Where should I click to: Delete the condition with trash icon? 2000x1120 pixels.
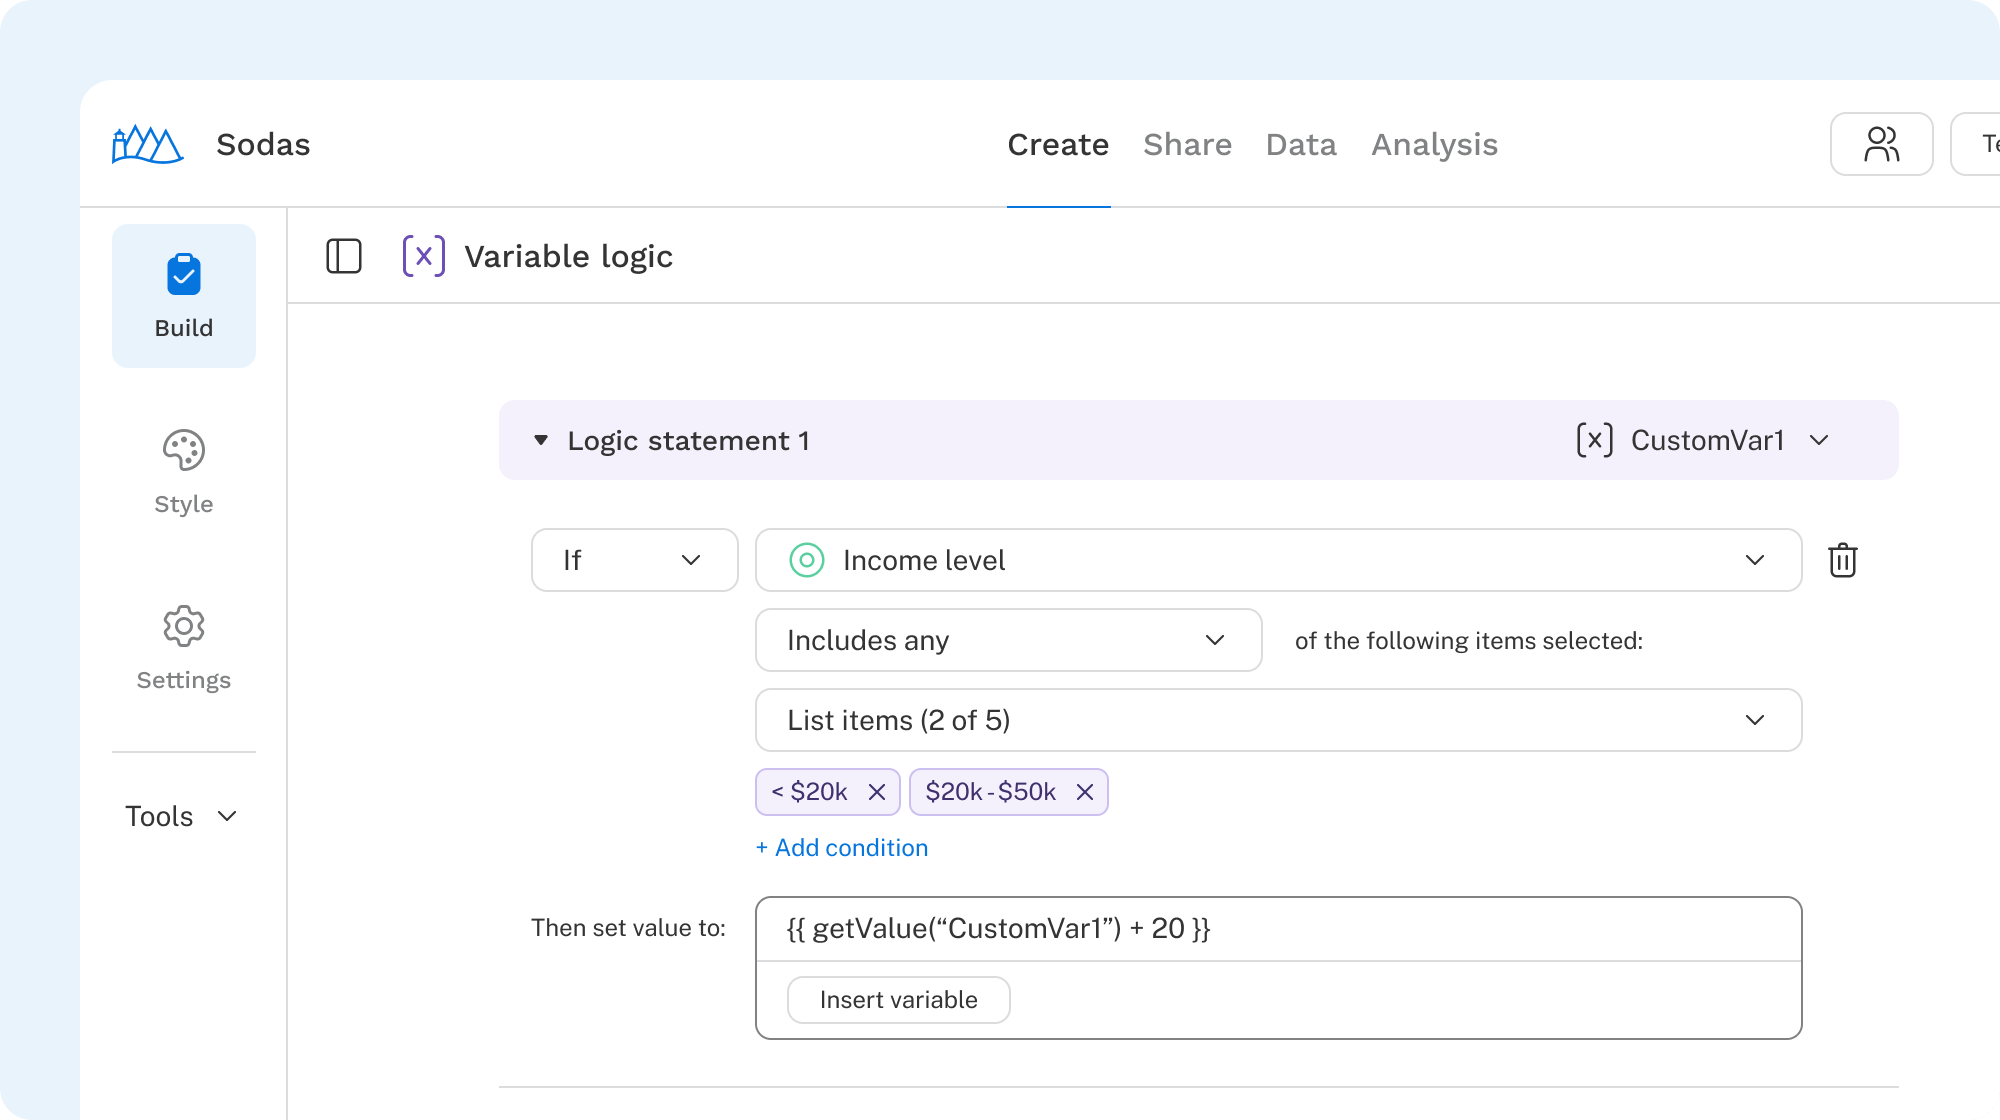(1842, 560)
